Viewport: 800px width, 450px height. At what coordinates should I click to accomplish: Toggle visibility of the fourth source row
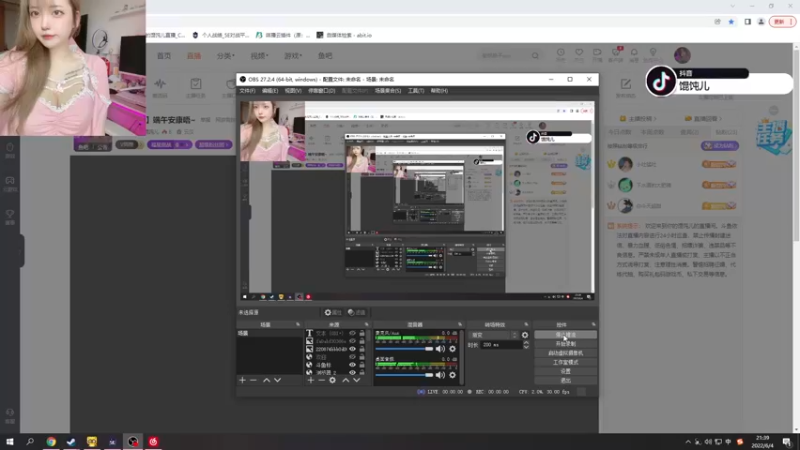click(x=352, y=357)
